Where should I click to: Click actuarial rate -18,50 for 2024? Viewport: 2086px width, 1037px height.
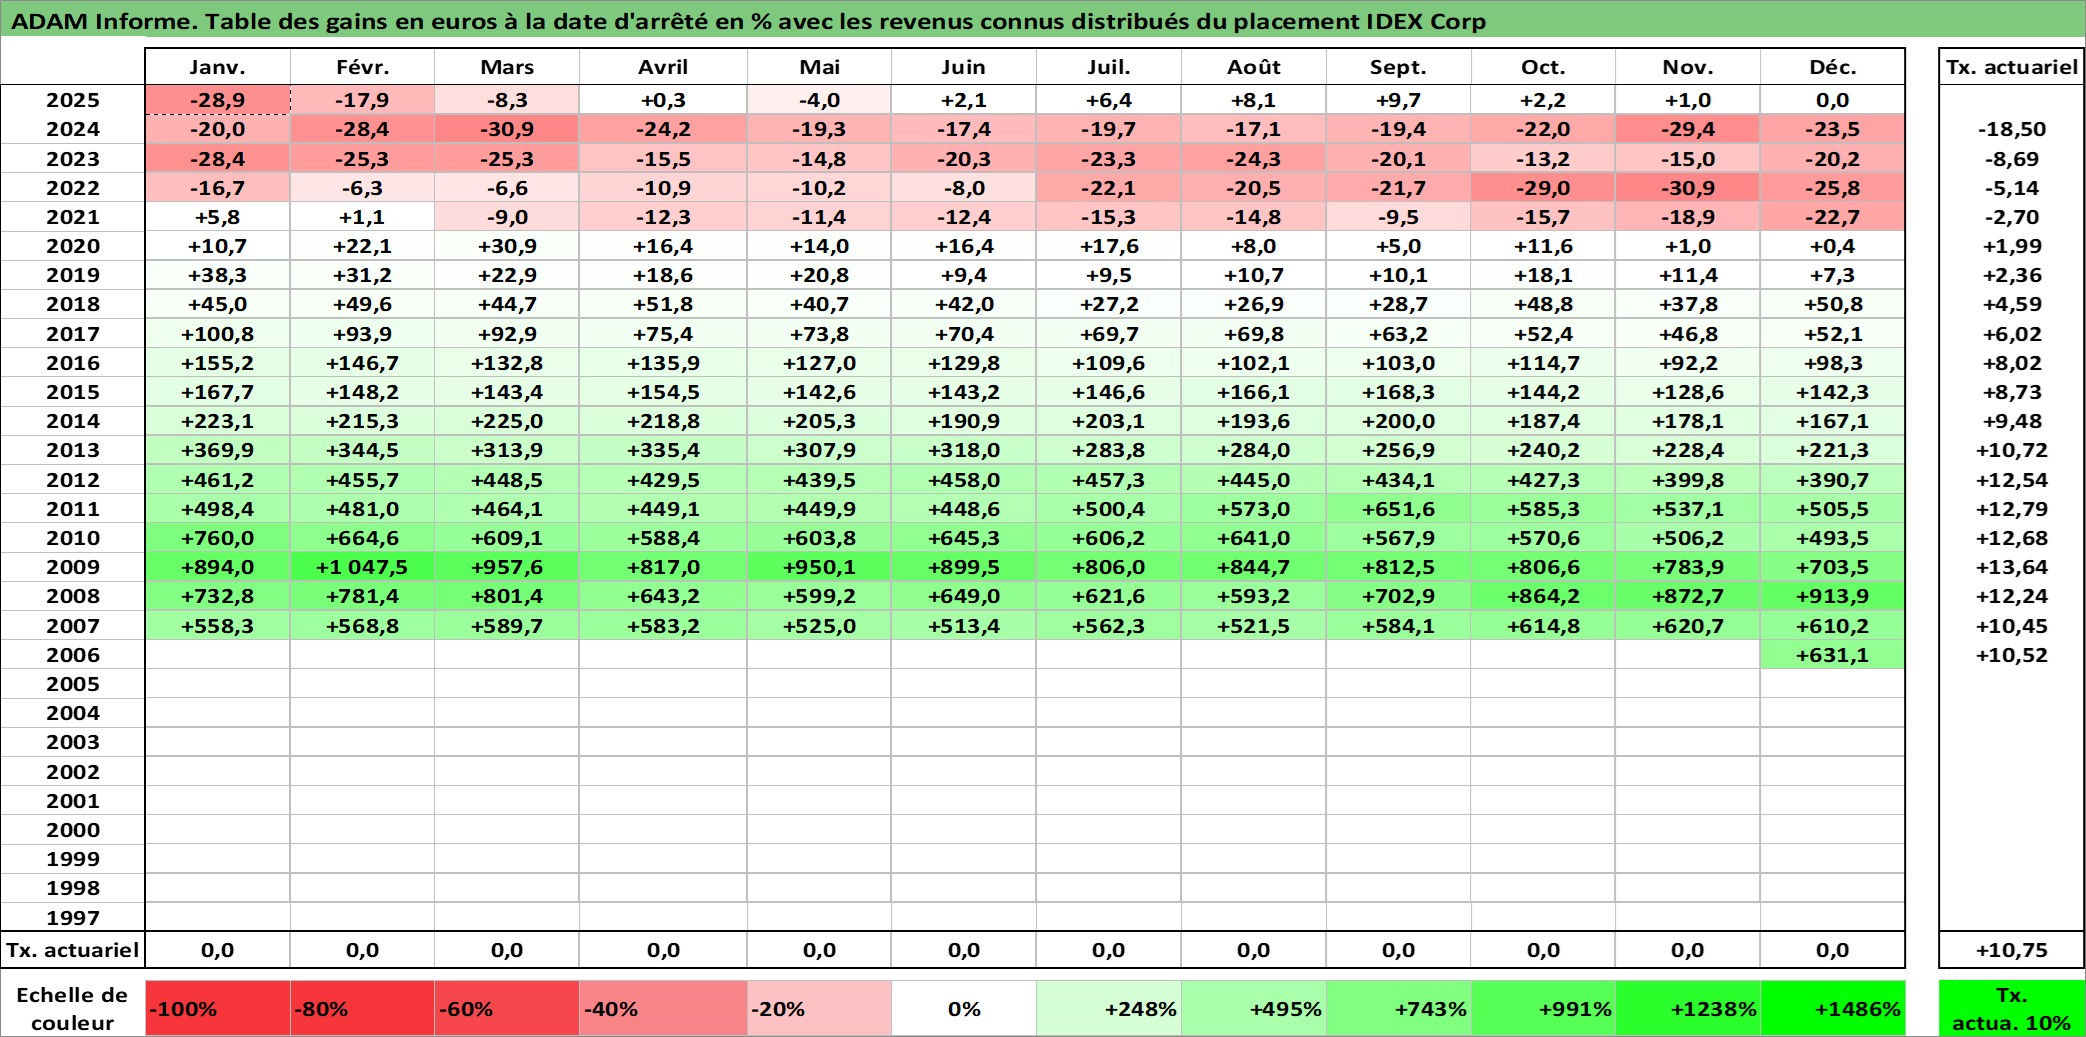(x=2011, y=129)
